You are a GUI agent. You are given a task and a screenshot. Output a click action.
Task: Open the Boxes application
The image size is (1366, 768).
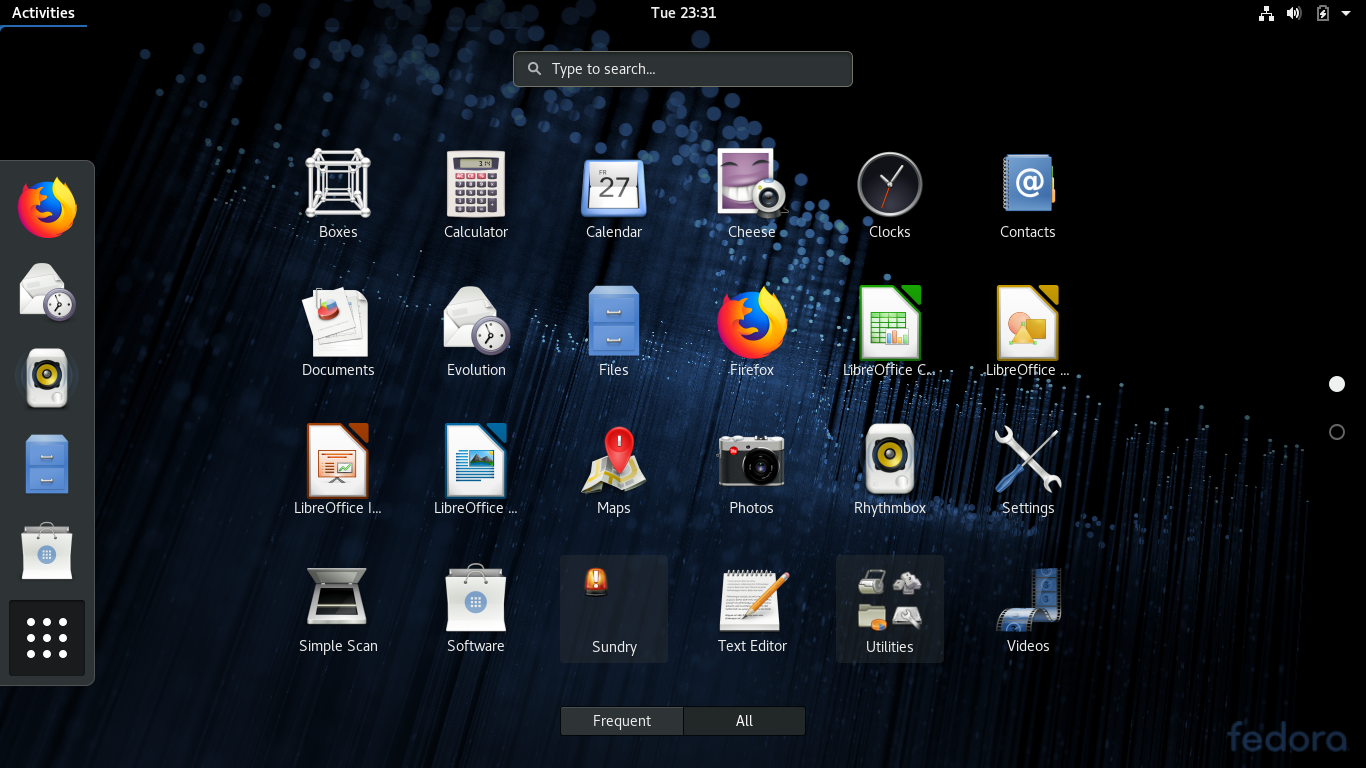point(338,195)
